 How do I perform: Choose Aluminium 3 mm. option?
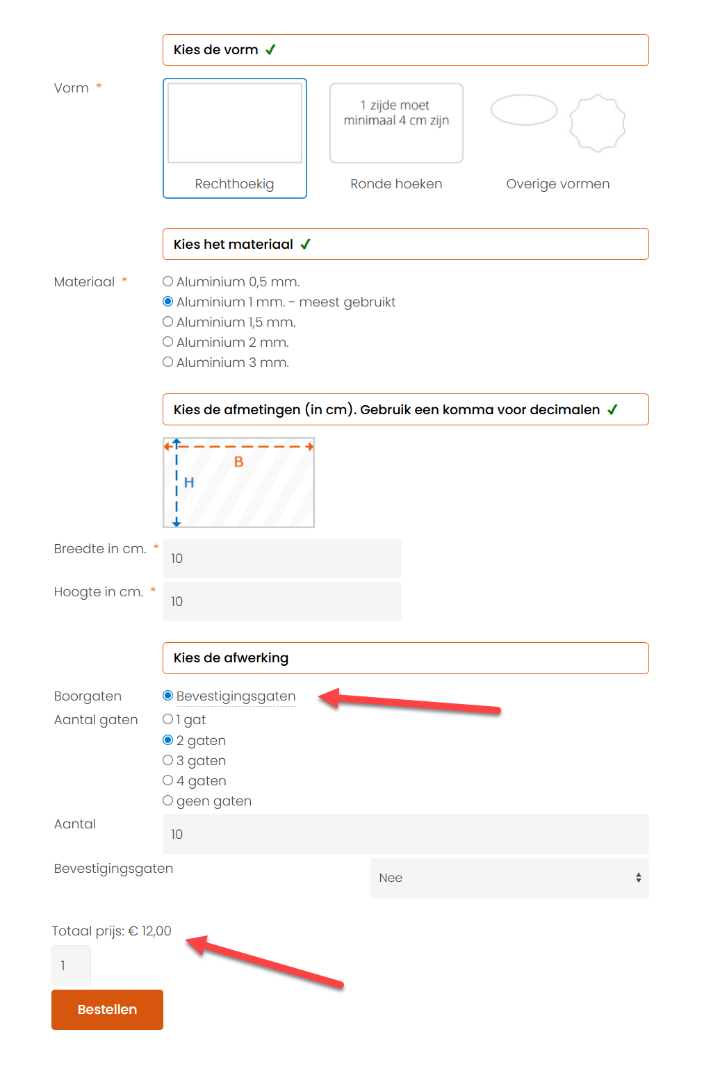pos(168,362)
